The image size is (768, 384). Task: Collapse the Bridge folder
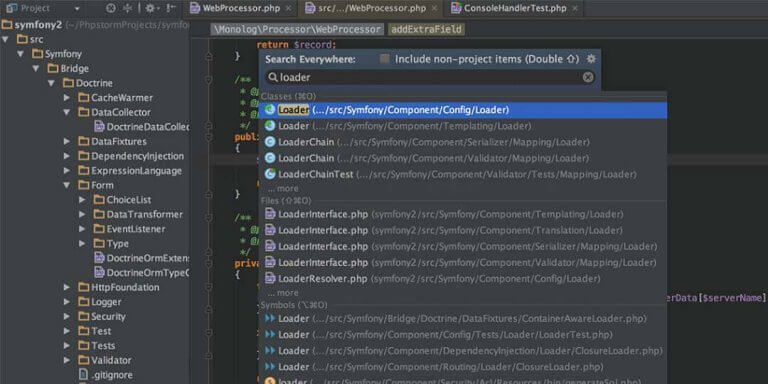36,69
